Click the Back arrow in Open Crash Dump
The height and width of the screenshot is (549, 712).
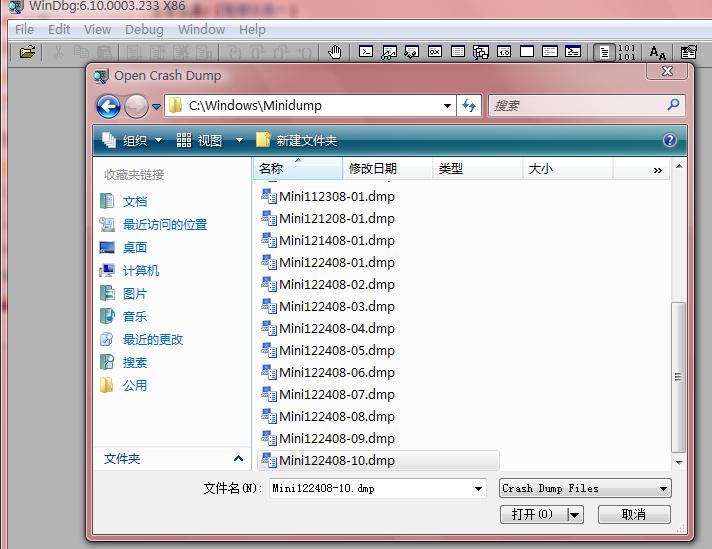(108, 106)
